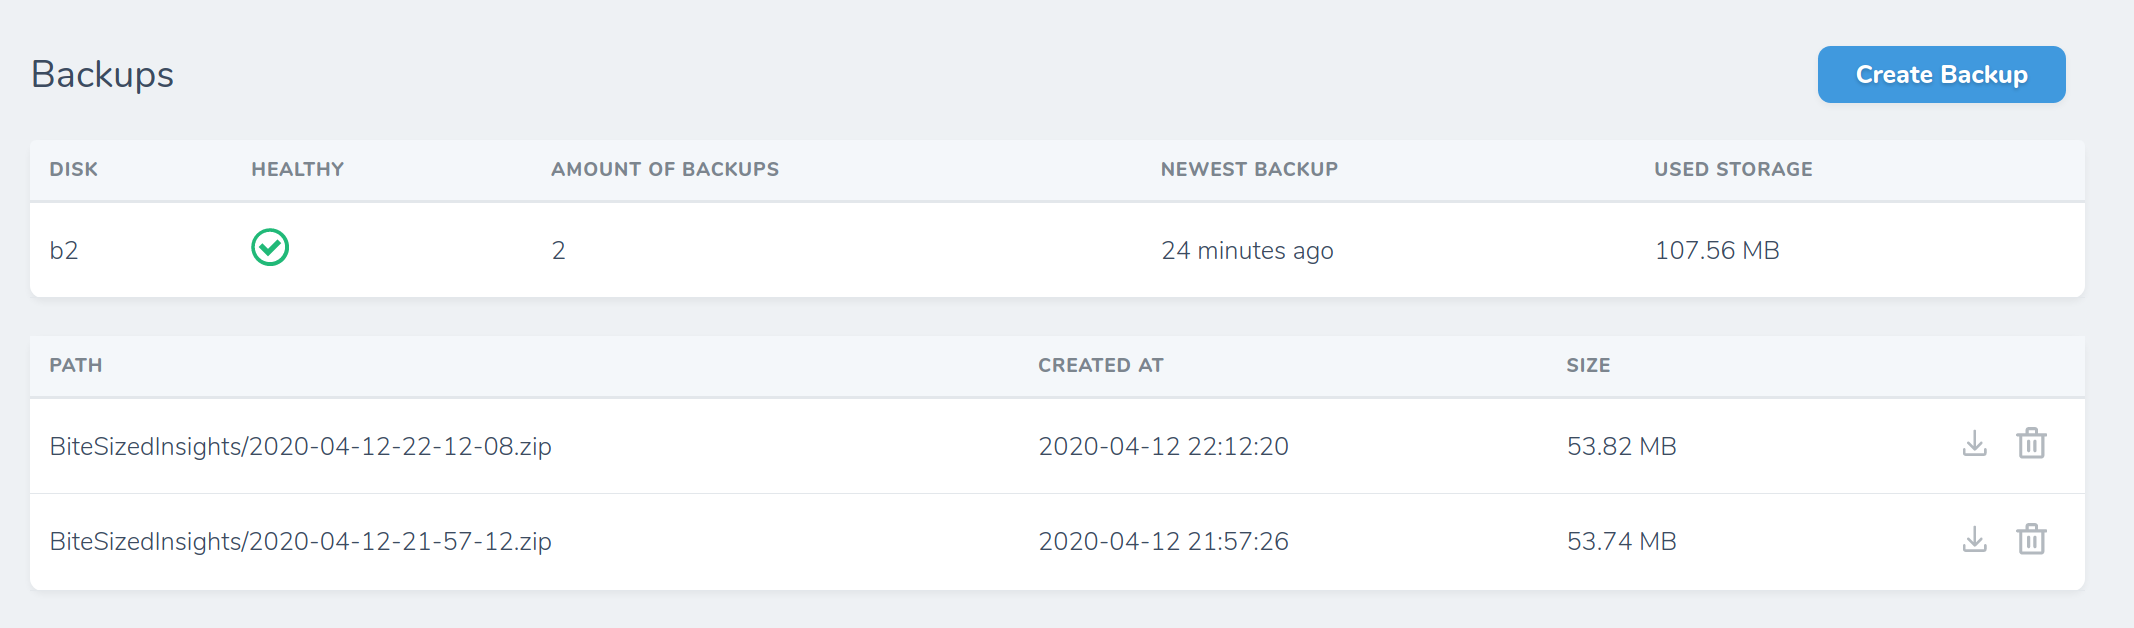Screen dimensions: 2134x628
Task: Click the green healthy checkmark icon
Action: coord(270,247)
